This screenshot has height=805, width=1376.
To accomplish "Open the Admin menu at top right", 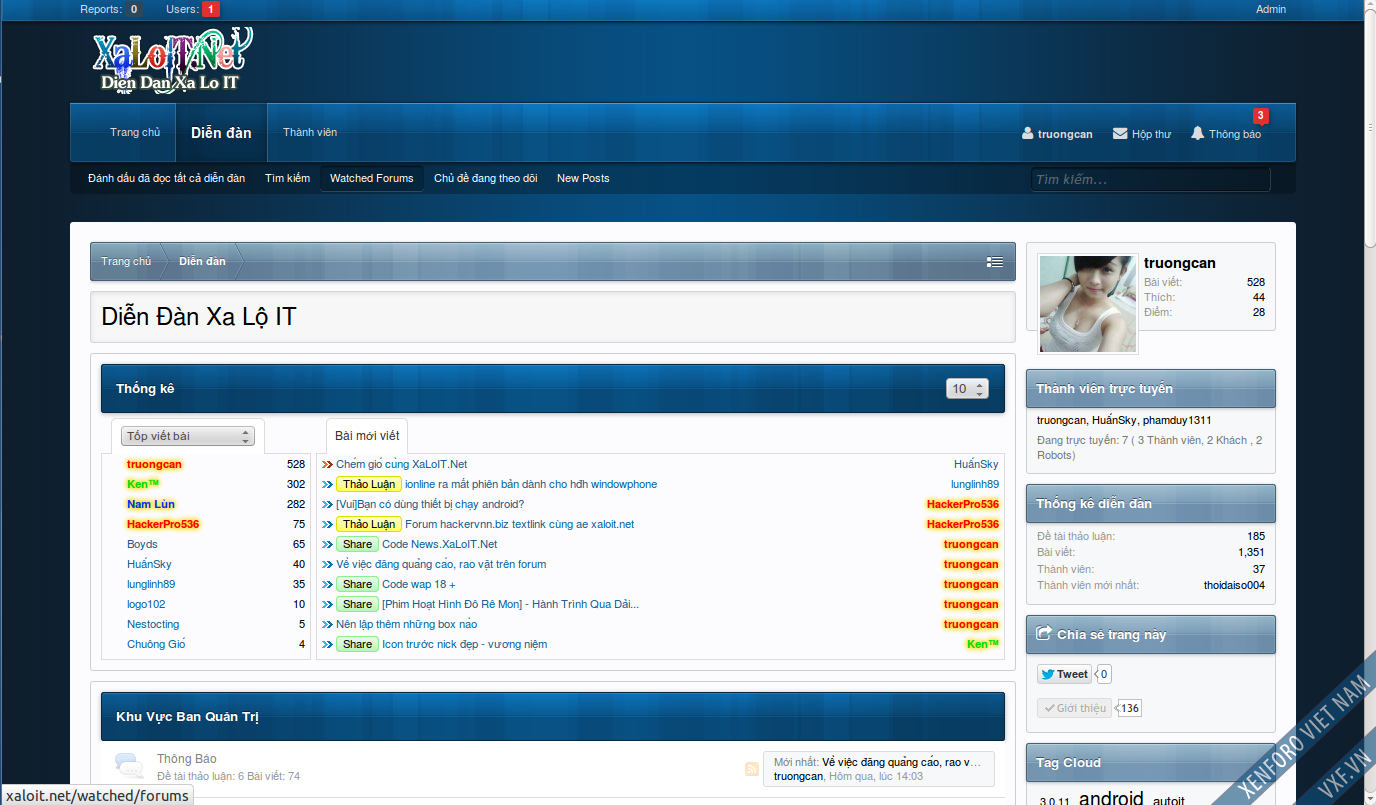I will pos(1270,9).
